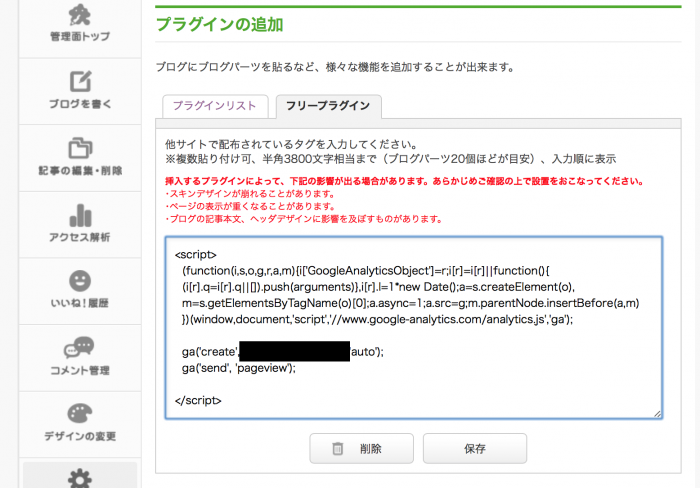
Task: Place cursor on ga('send', 'pageview') line
Action: (239, 367)
